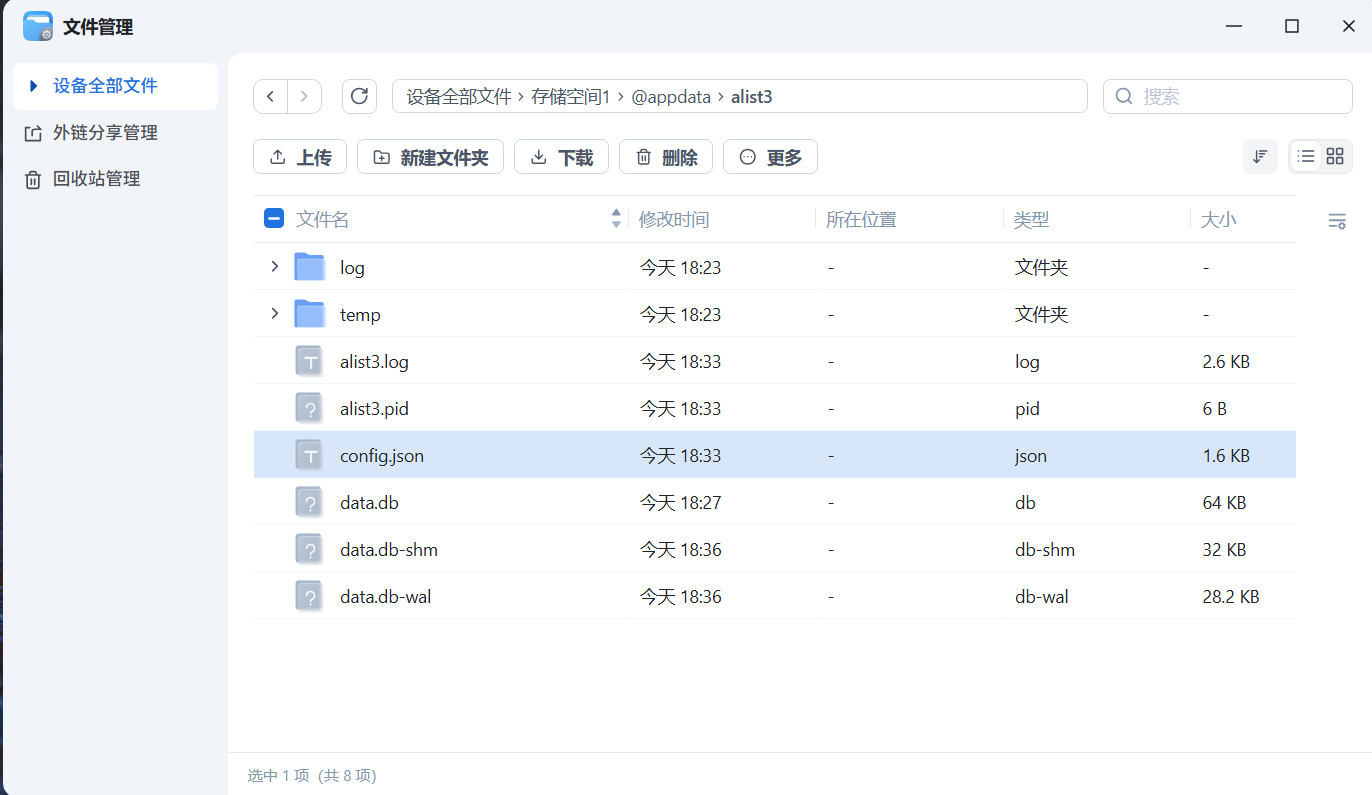Expand the temp folder row

coord(274,314)
